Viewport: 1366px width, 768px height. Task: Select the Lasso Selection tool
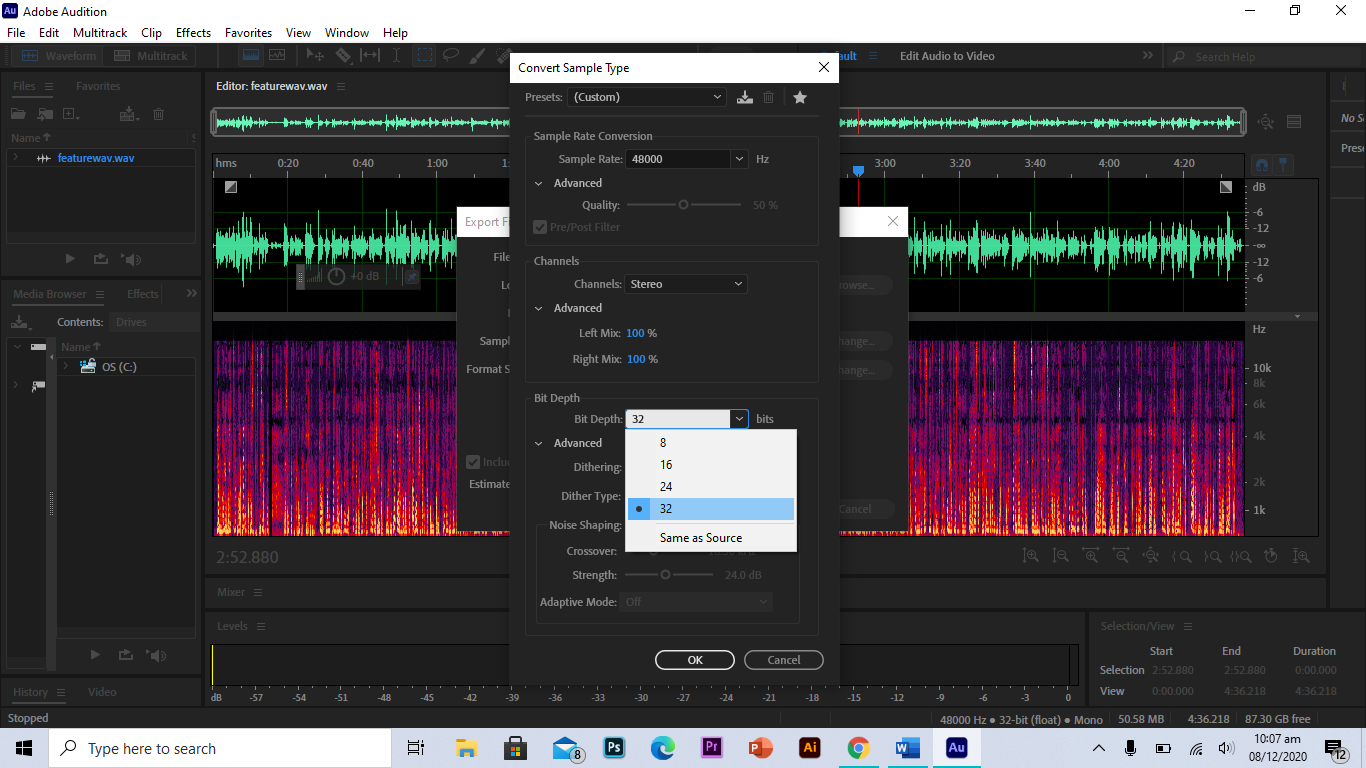tap(451, 56)
